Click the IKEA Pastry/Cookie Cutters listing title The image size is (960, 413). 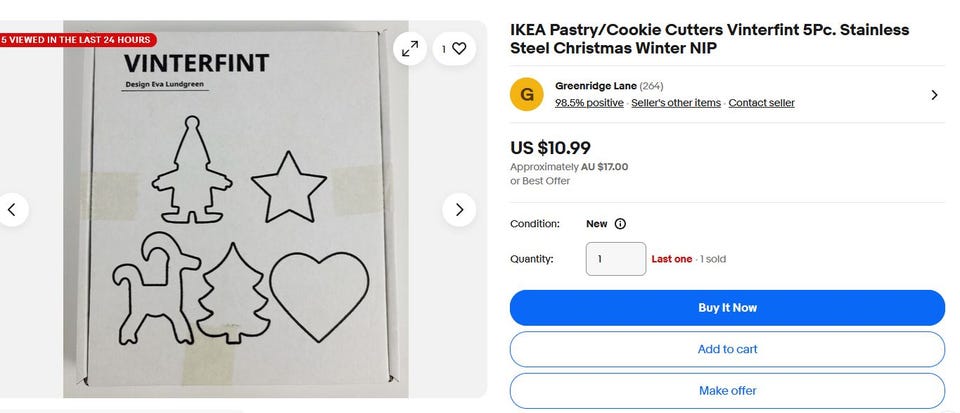point(709,39)
